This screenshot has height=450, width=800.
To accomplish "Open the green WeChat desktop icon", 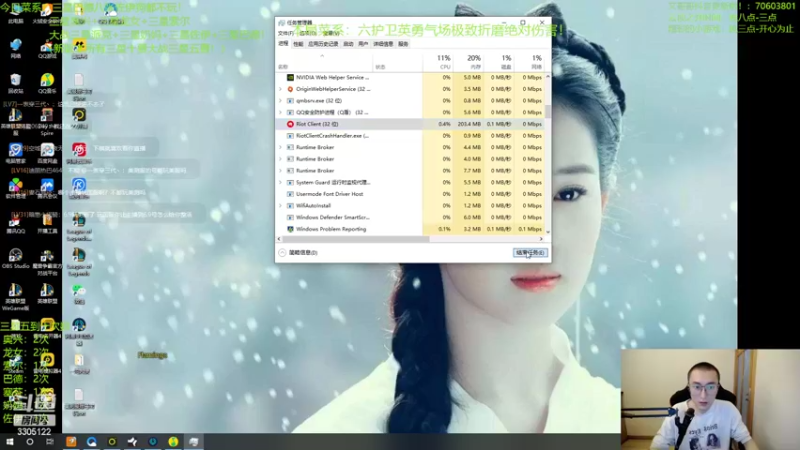I will pos(79,294).
